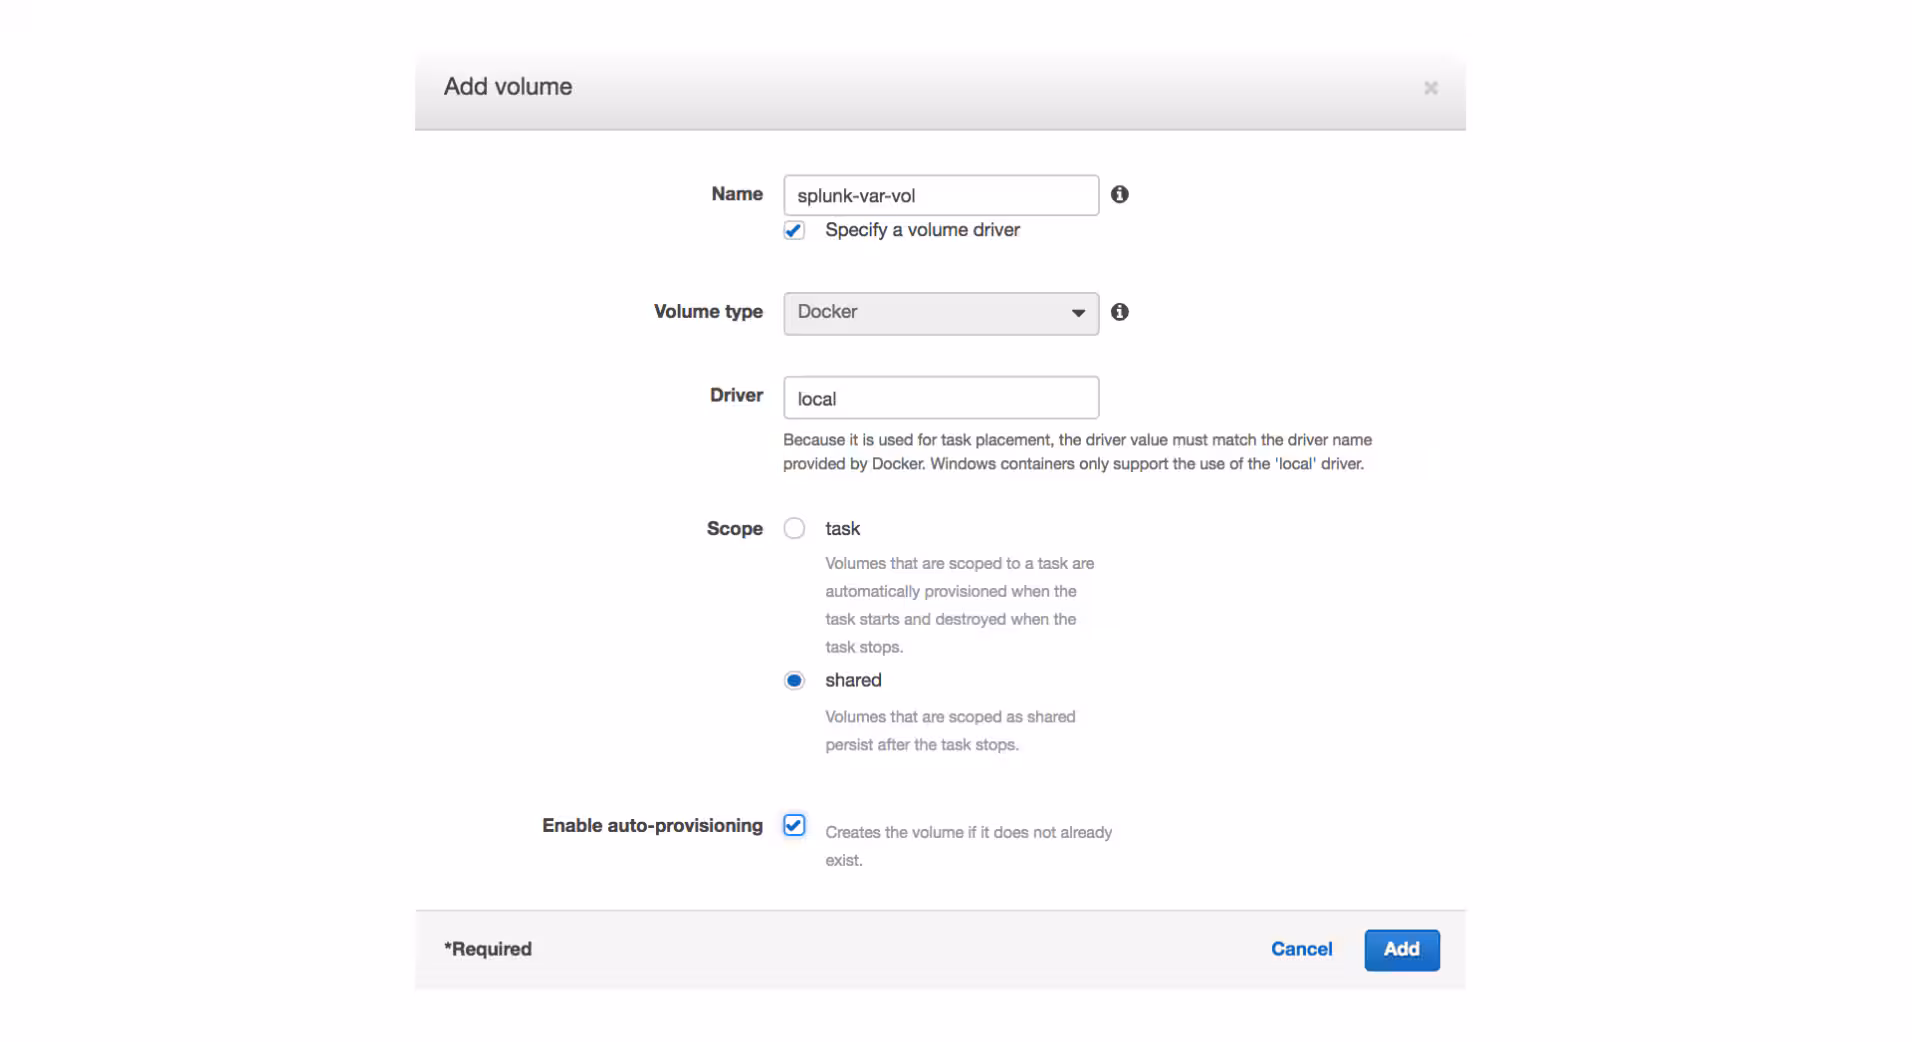Click the info icon beside Volume type
Image resolution: width=1912 pixels, height=1042 pixels.
[1119, 312]
